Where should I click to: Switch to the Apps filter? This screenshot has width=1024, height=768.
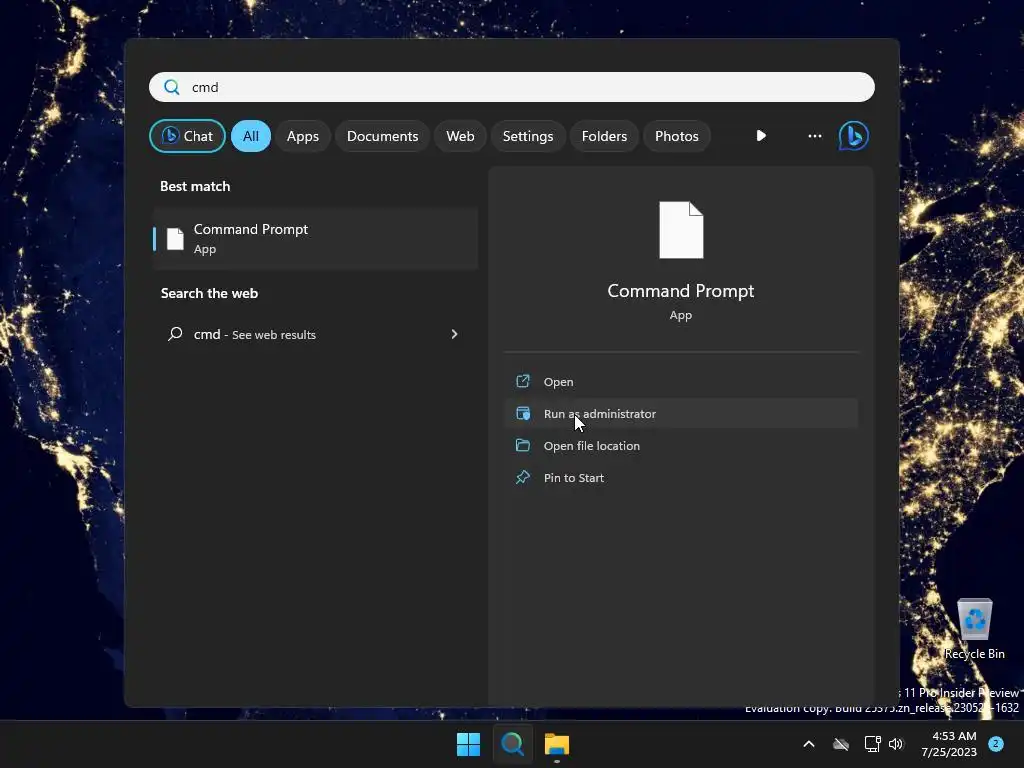click(x=302, y=136)
